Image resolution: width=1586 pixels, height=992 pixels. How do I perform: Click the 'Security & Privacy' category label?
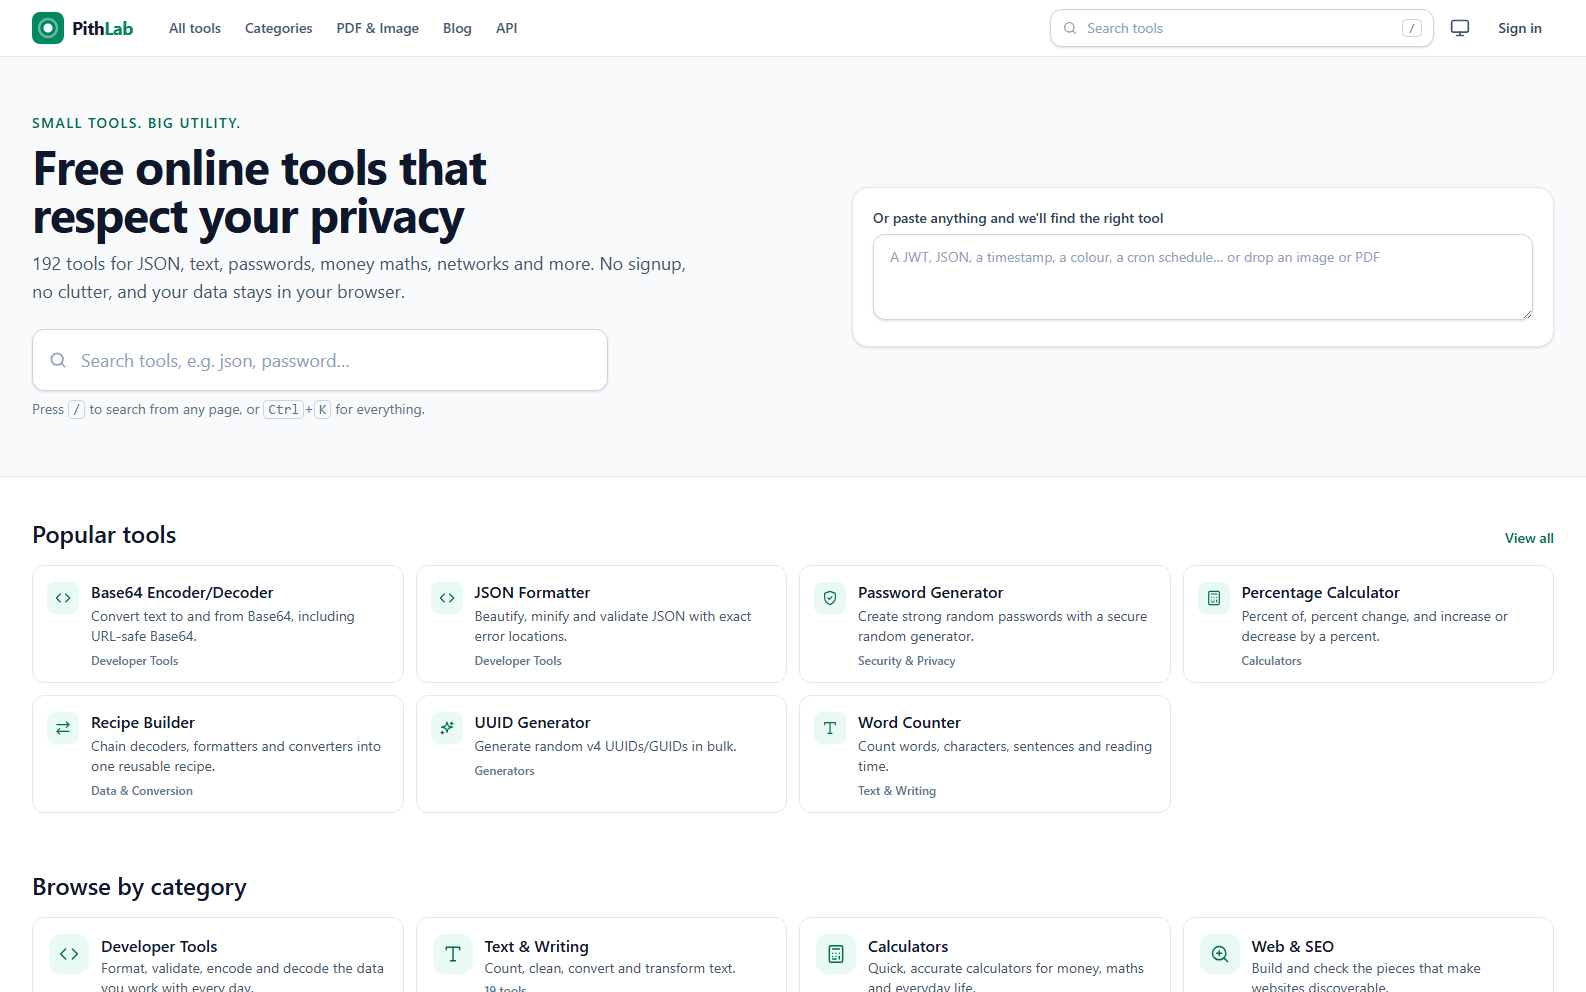pos(907,661)
